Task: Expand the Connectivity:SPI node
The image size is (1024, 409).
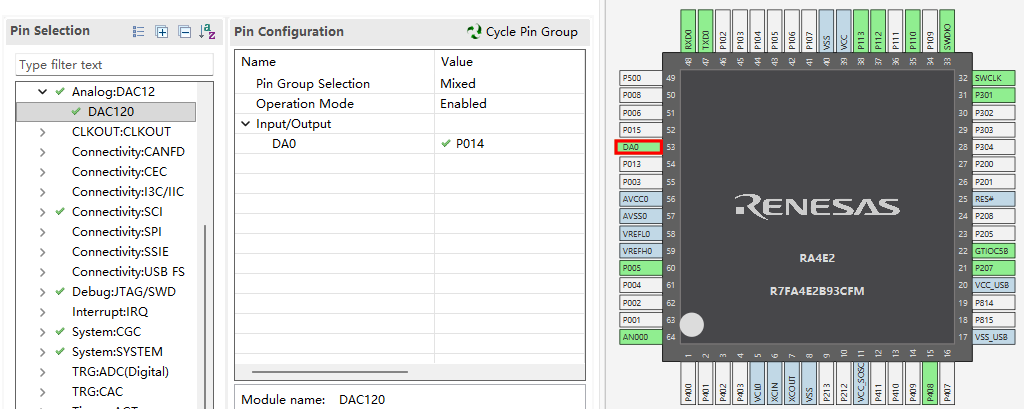Action: tap(42, 232)
